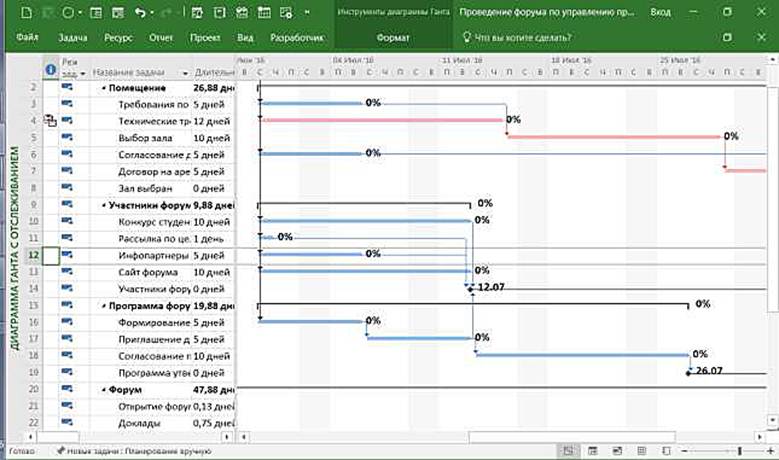Click the Indicators info column header icon
Image resolution: width=779 pixels, height=460 pixels.
[51, 70]
